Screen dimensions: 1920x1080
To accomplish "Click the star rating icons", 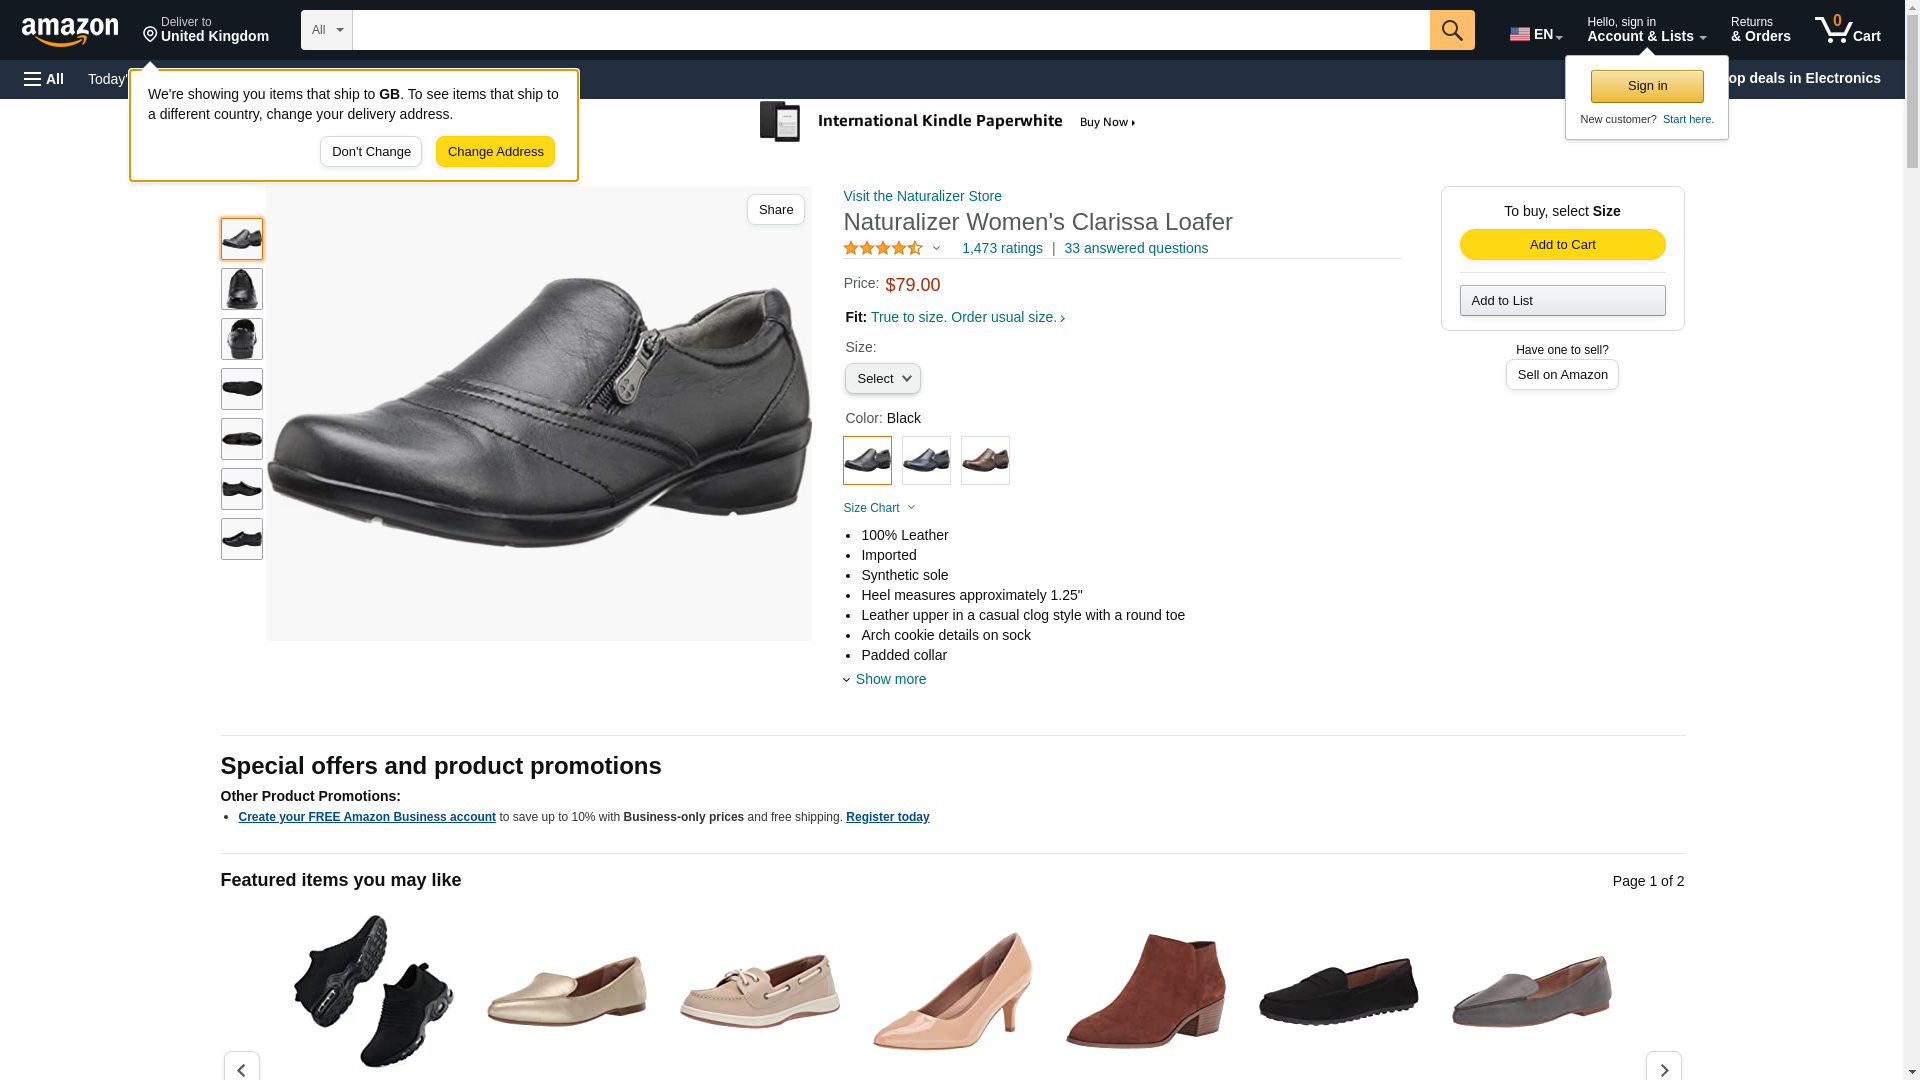I will point(883,248).
